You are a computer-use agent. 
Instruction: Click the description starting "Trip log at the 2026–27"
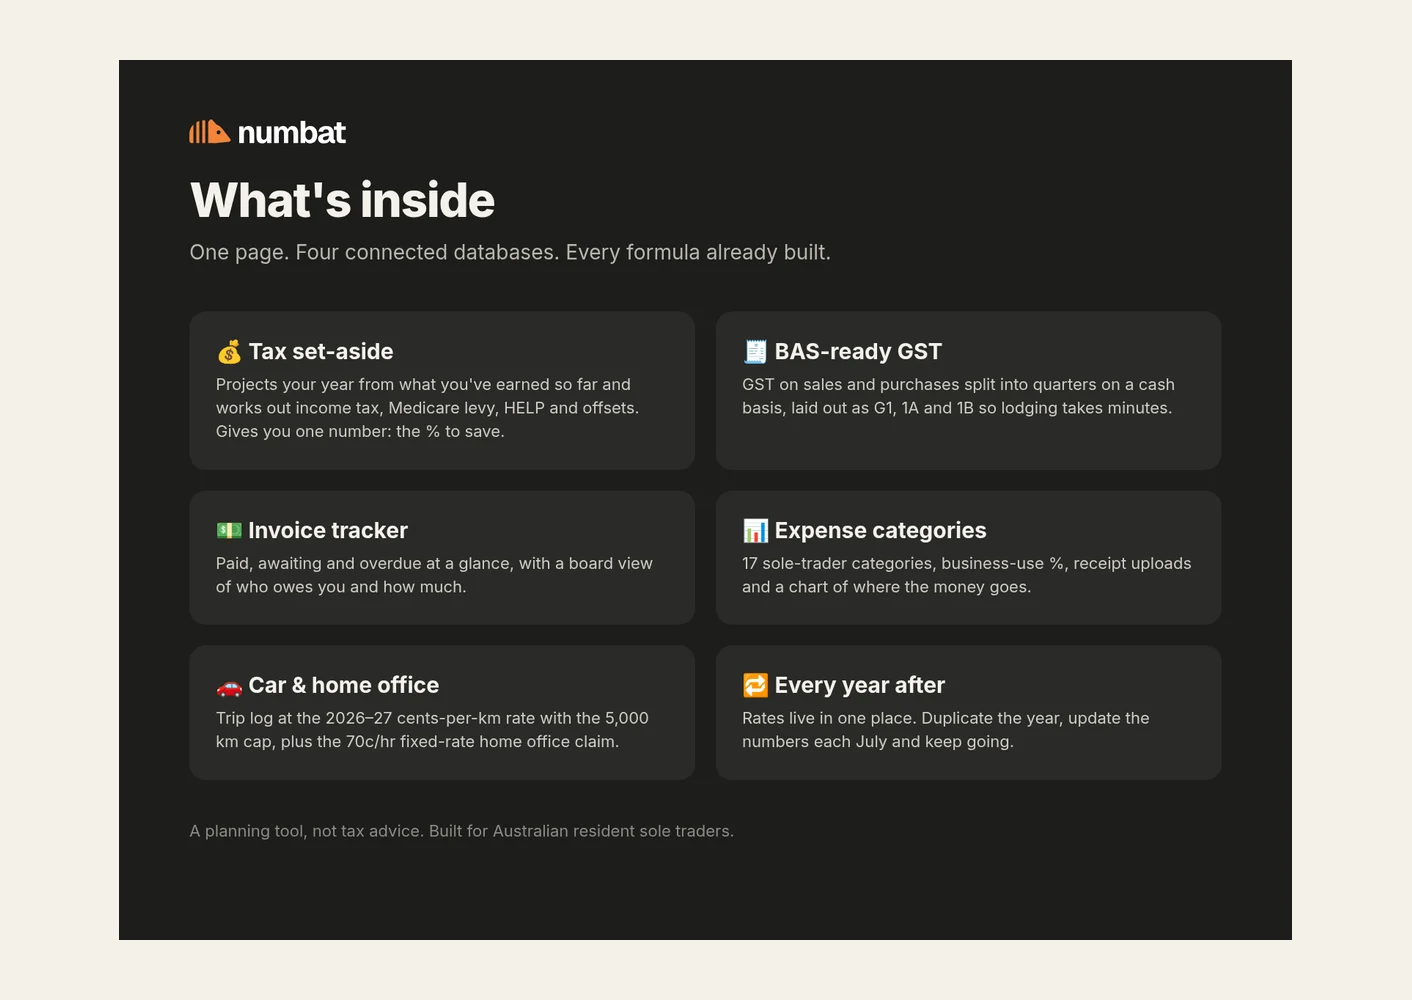pos(432,730)
